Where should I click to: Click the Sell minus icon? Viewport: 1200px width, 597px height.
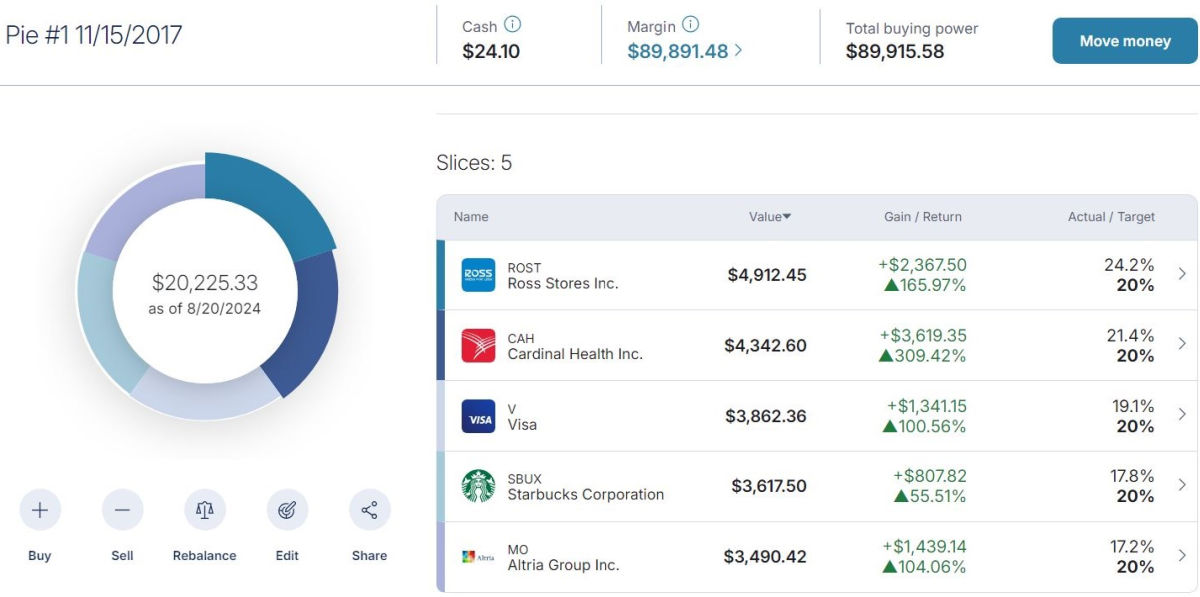pyautogui.click(x=122, y=510)
